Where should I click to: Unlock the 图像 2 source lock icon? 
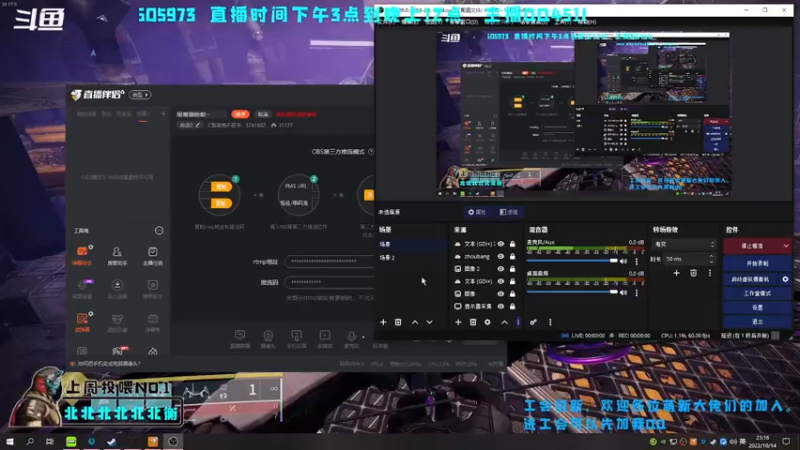[512, 269]
